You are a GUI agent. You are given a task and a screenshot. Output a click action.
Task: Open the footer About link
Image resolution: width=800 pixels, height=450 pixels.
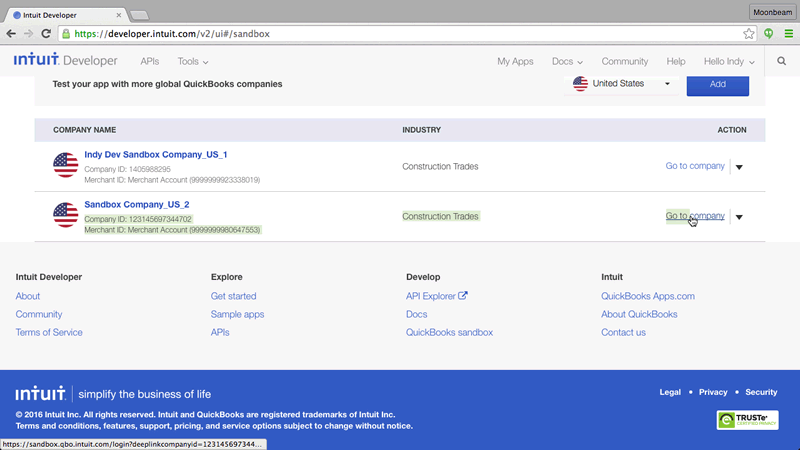point(28,296)
